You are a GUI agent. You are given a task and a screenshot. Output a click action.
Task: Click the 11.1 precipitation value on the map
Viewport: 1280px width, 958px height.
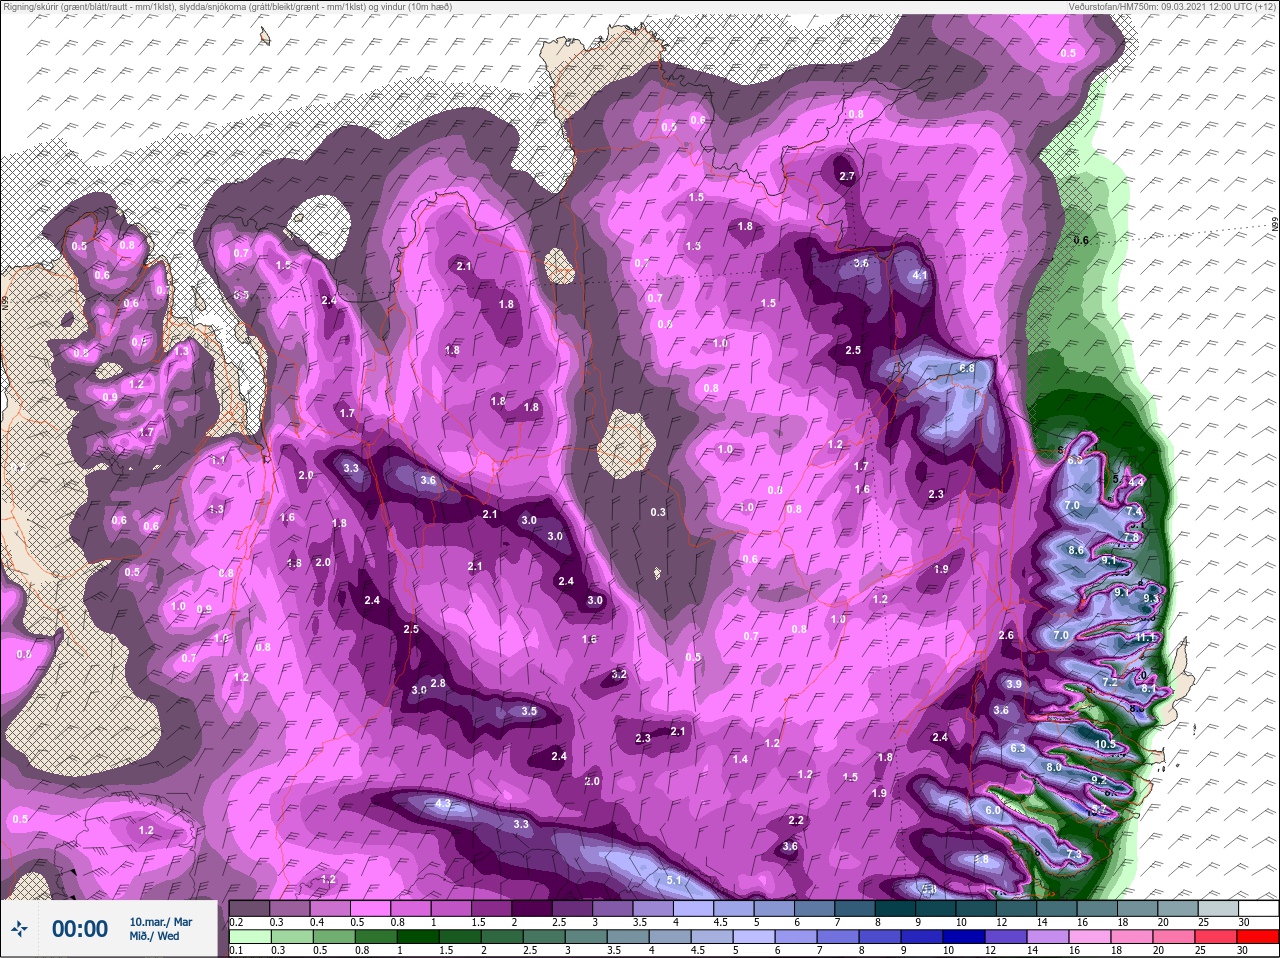point(1146,637)
